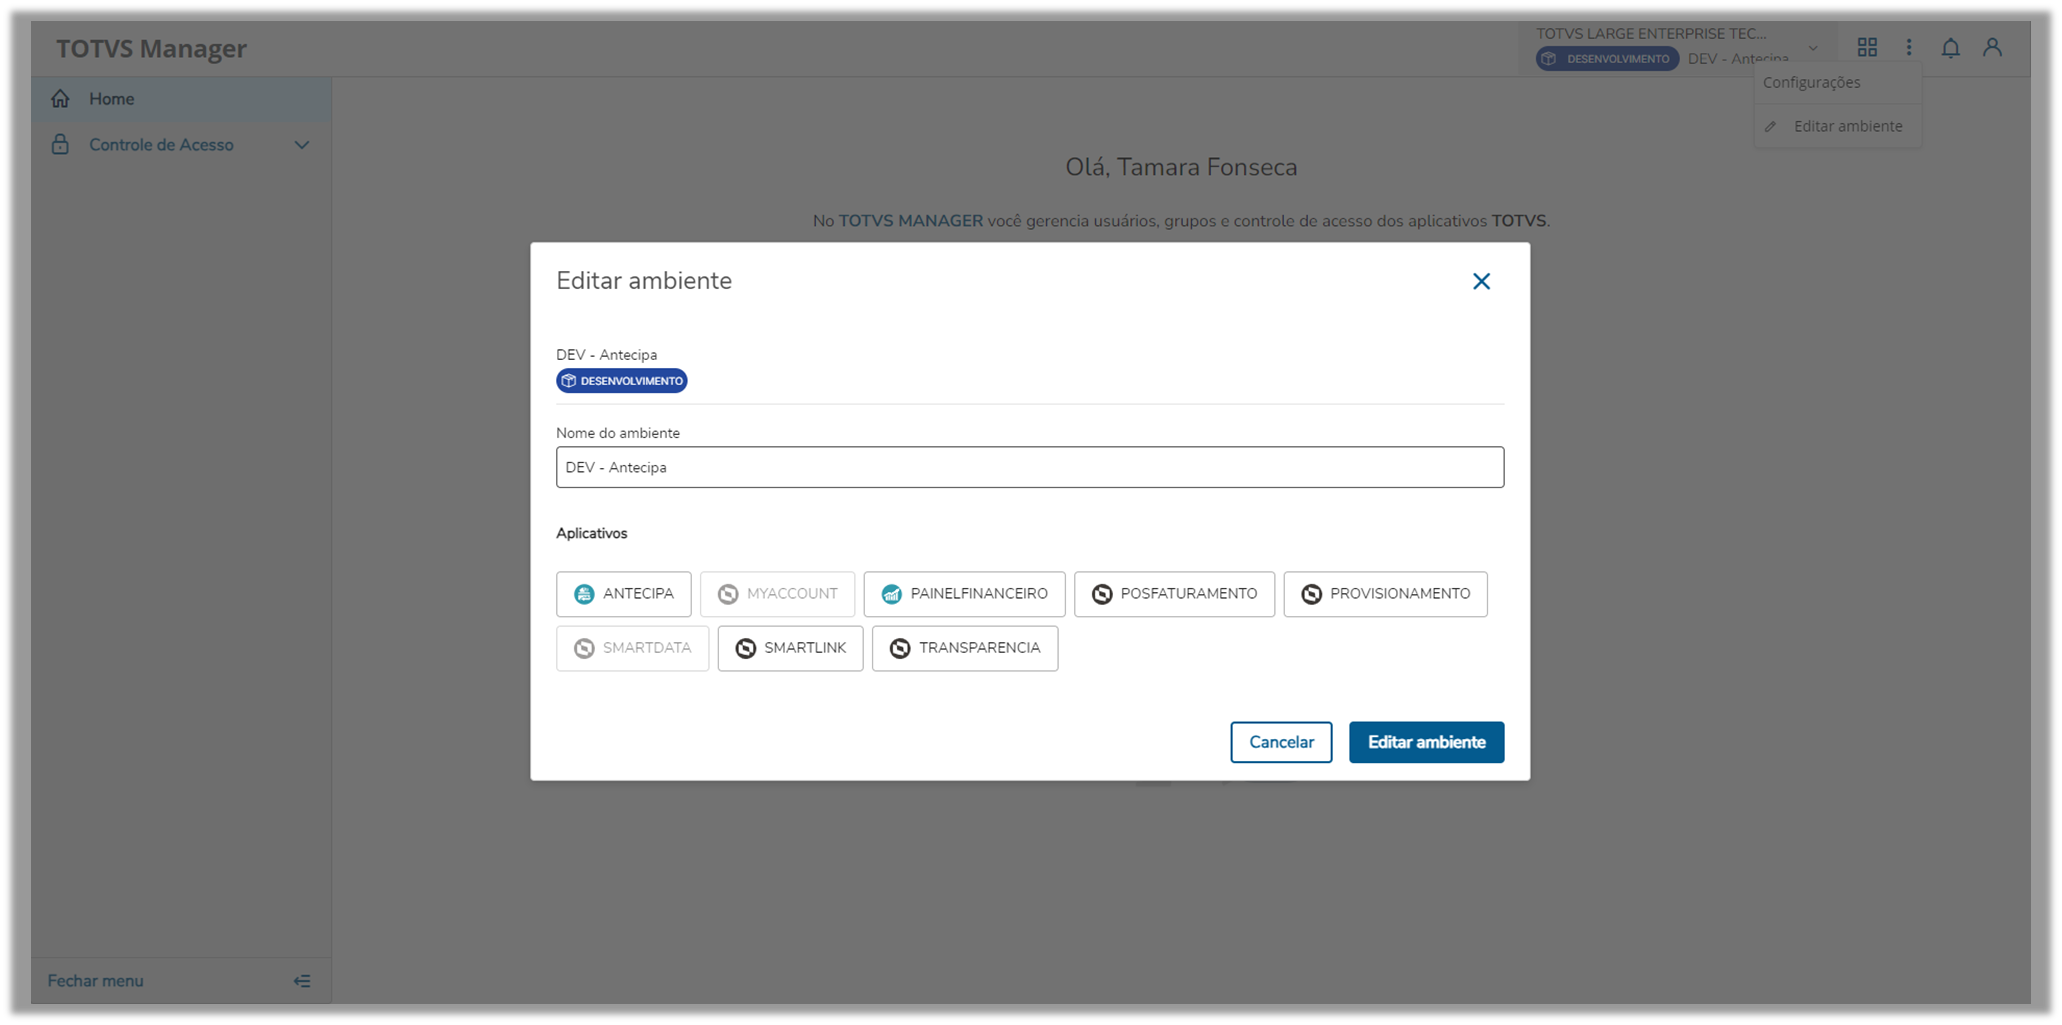Image resolution: width=2062 pixels, height=1025 pixels.
Task: Click the DESENVOLVIMENTO badge in the dialog
Action: [x=622, y=381]
